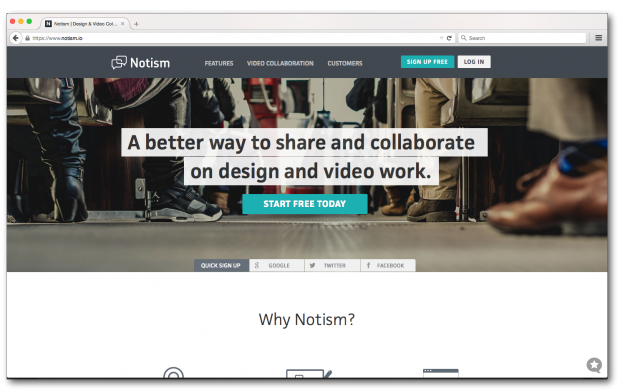
Task: Go back with the browser back arrow
Action: pos(16,38)
